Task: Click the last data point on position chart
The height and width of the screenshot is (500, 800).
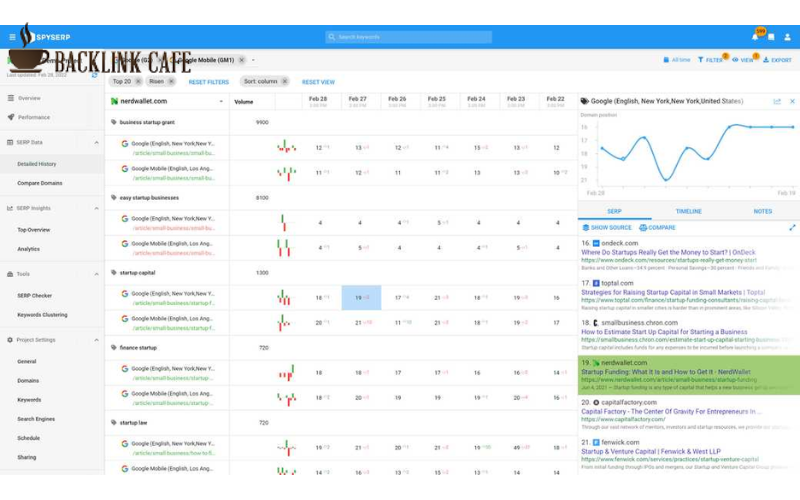Action: coord(793,127)
